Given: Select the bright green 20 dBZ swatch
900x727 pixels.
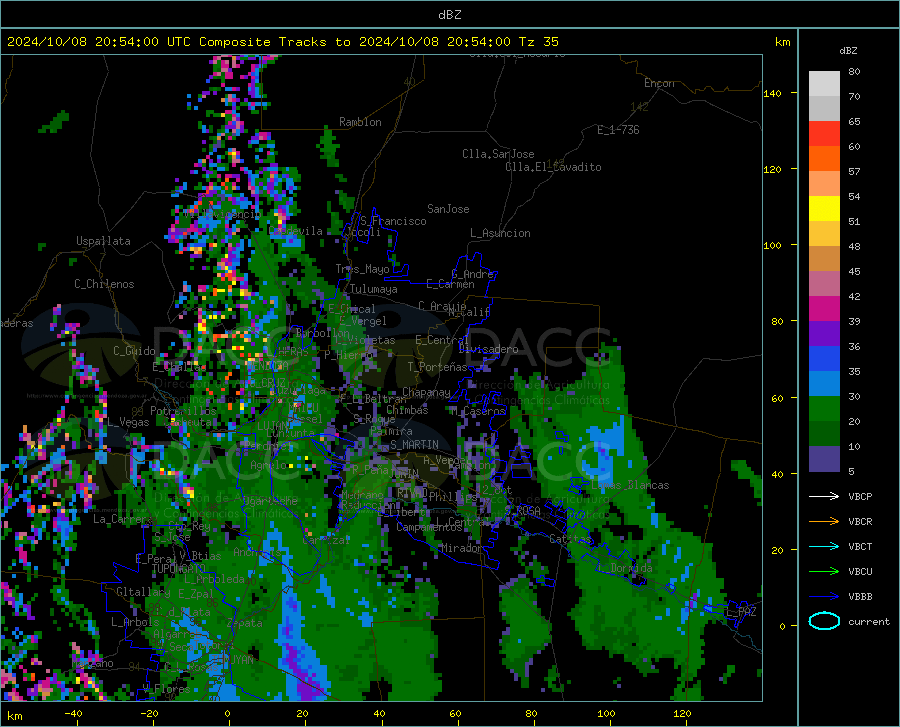Looking at the screenshot, I should (x=824, y=409).
